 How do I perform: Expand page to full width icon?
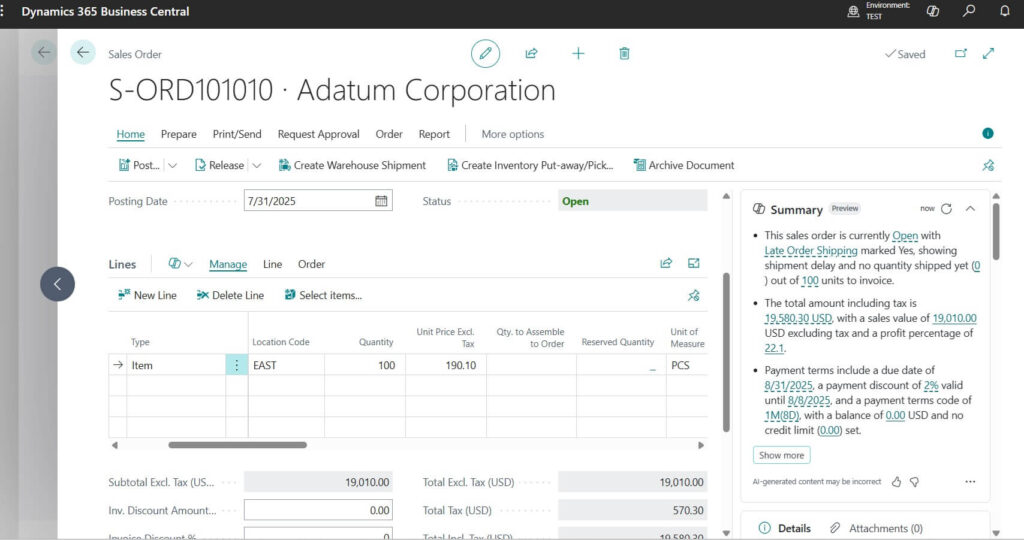pos(989,54)
